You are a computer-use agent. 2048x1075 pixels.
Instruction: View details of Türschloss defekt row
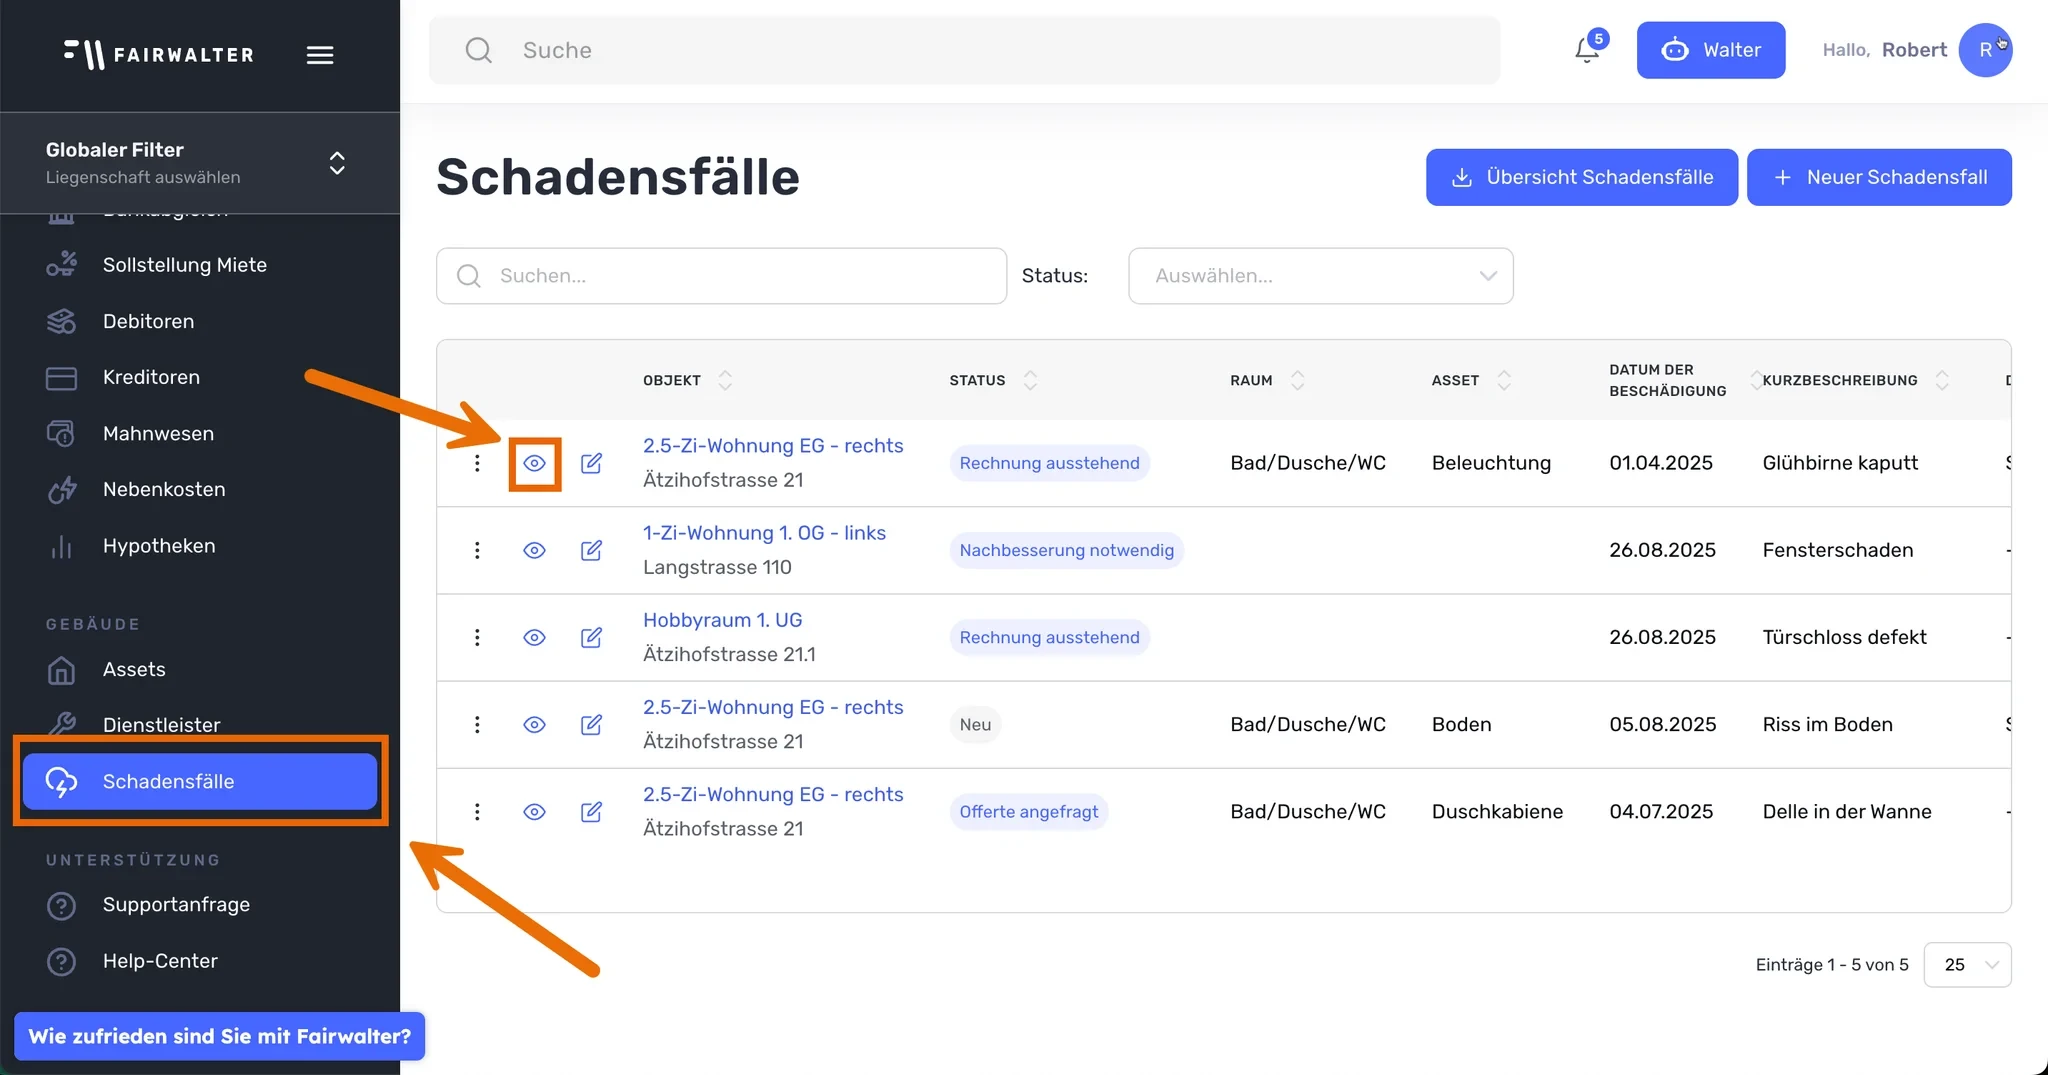[x=535, y=637]
